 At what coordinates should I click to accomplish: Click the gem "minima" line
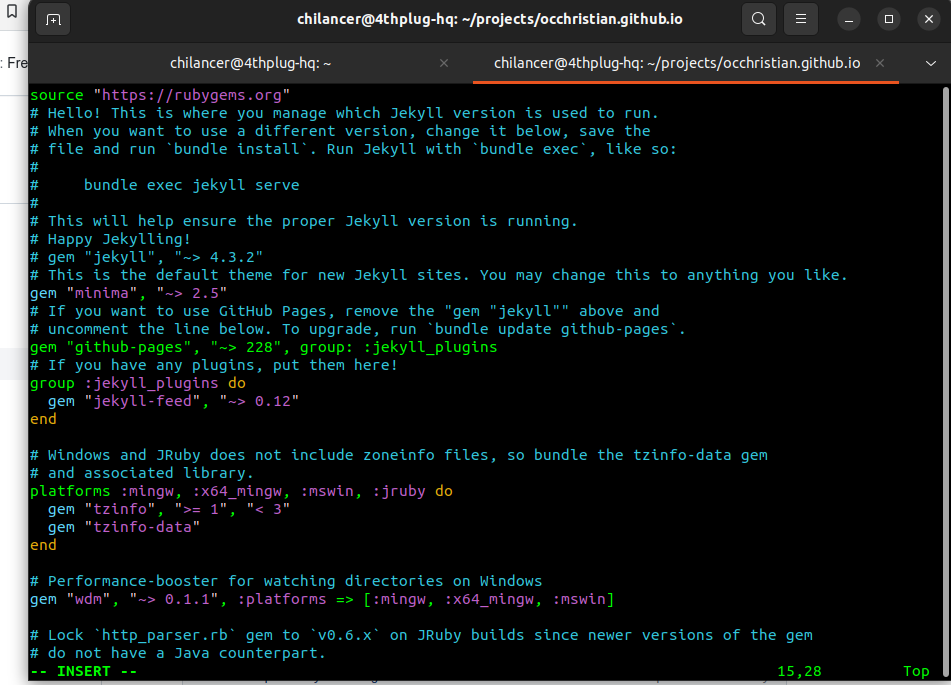tap(129, 293)
